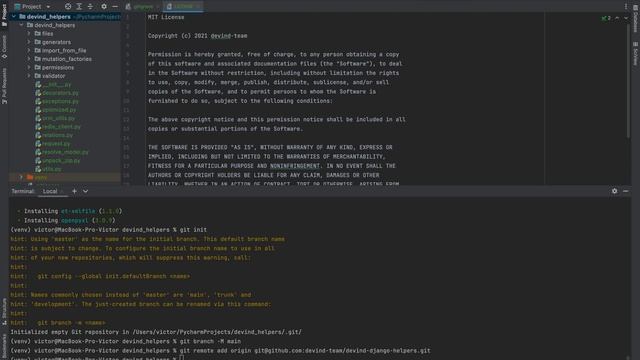640x360 pixels.
Task: Open the Database tool window on right
Action: (x=636, y=18)
